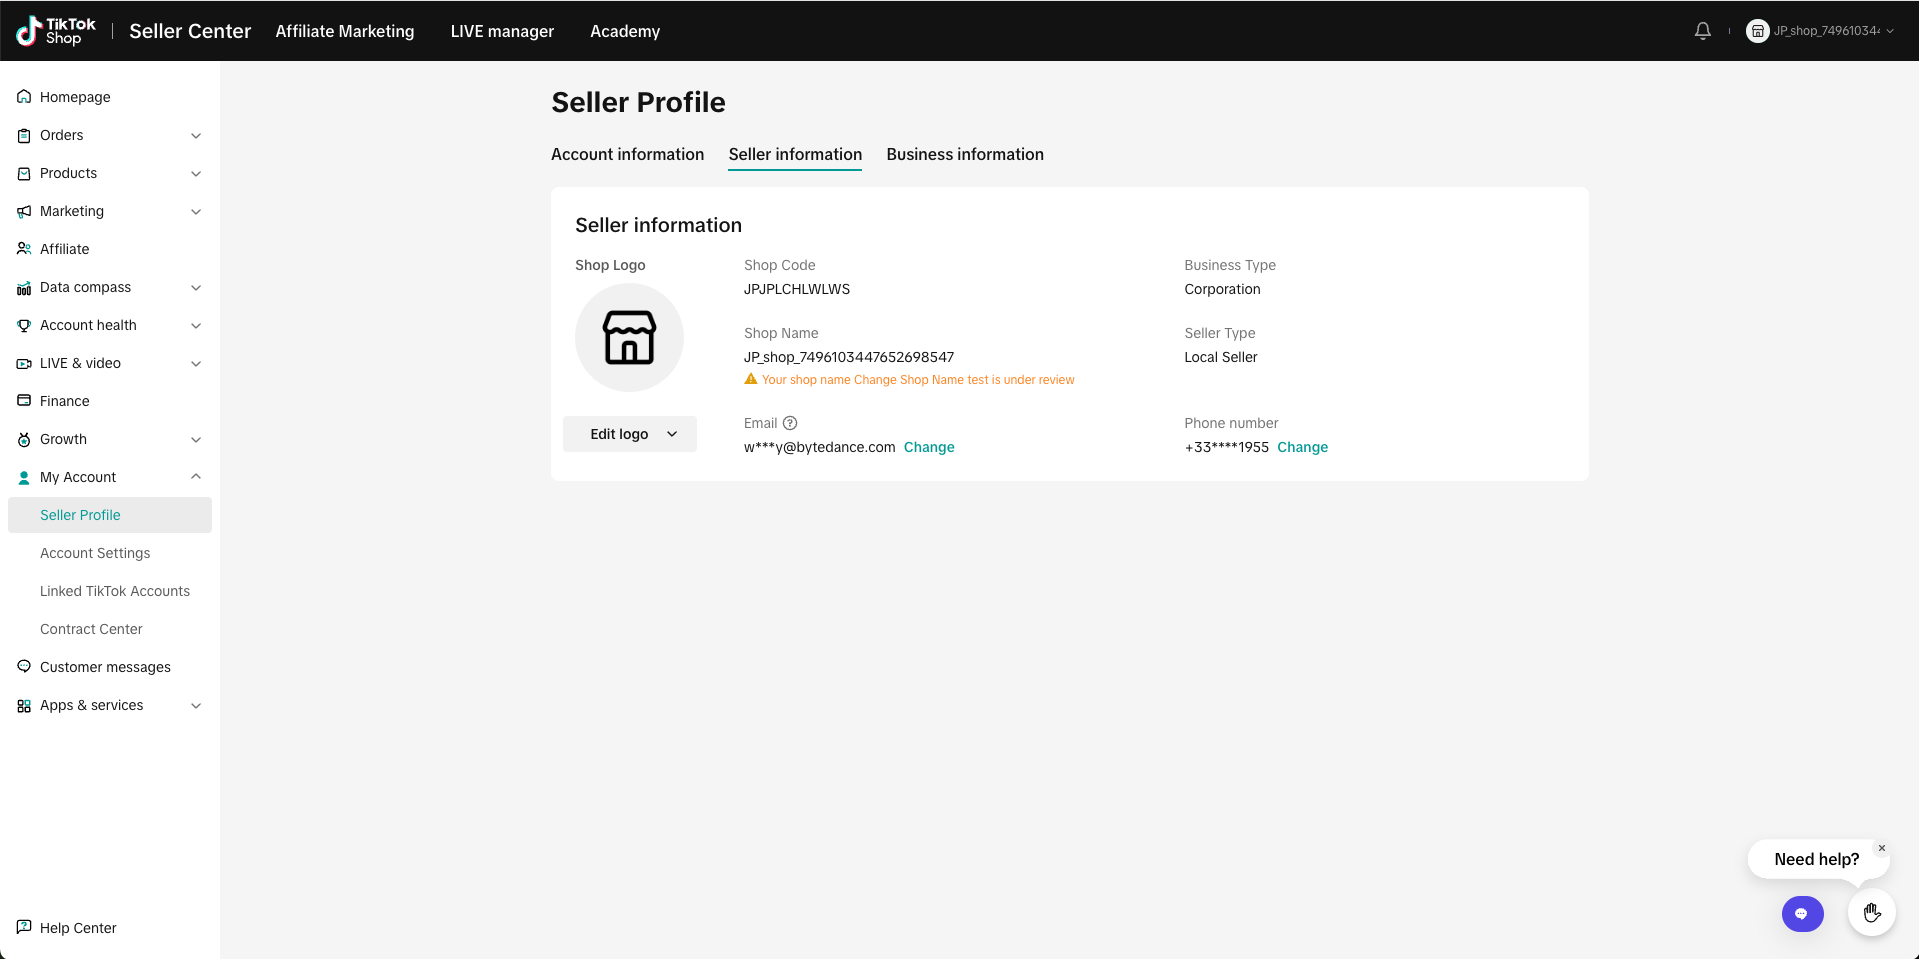Screen dimensions: 1919x959
Task: Click the masked phone number +33****1955
Action: click(x=1227, y=447)
